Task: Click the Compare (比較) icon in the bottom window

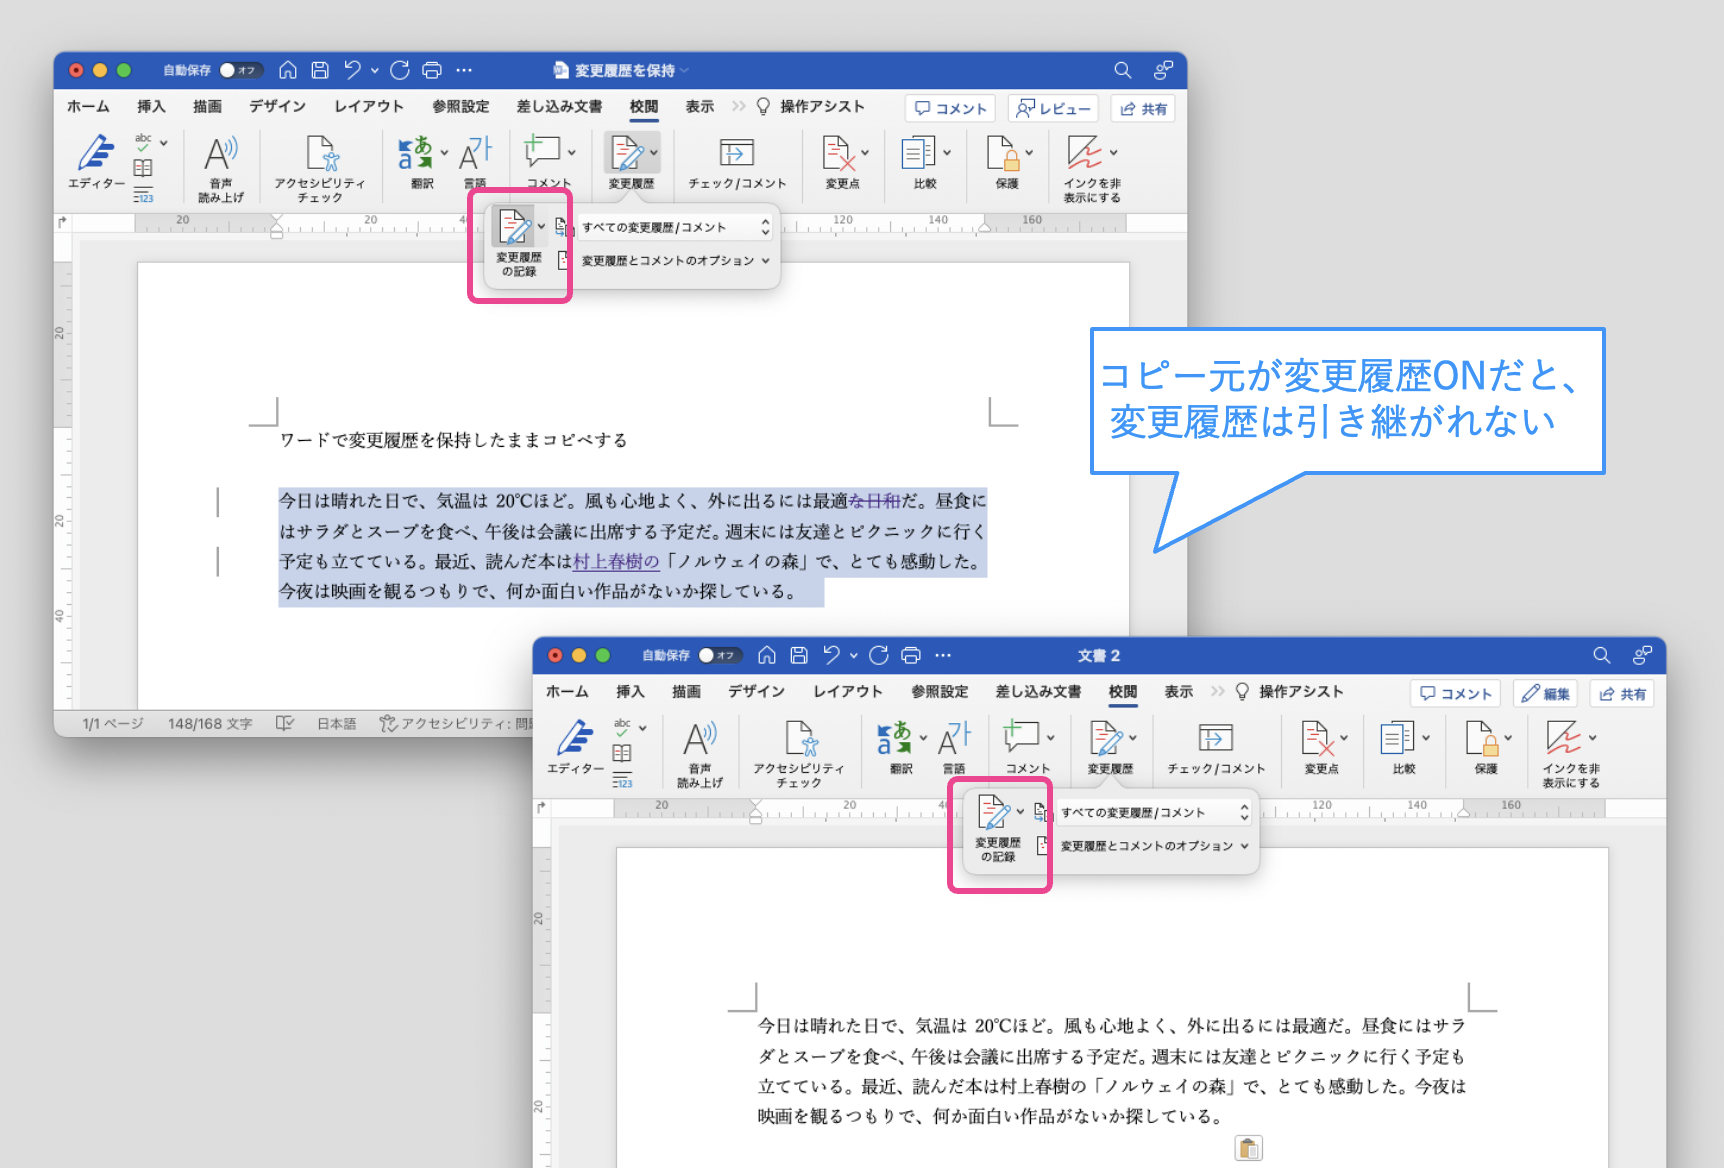Action: [1397, 740]
